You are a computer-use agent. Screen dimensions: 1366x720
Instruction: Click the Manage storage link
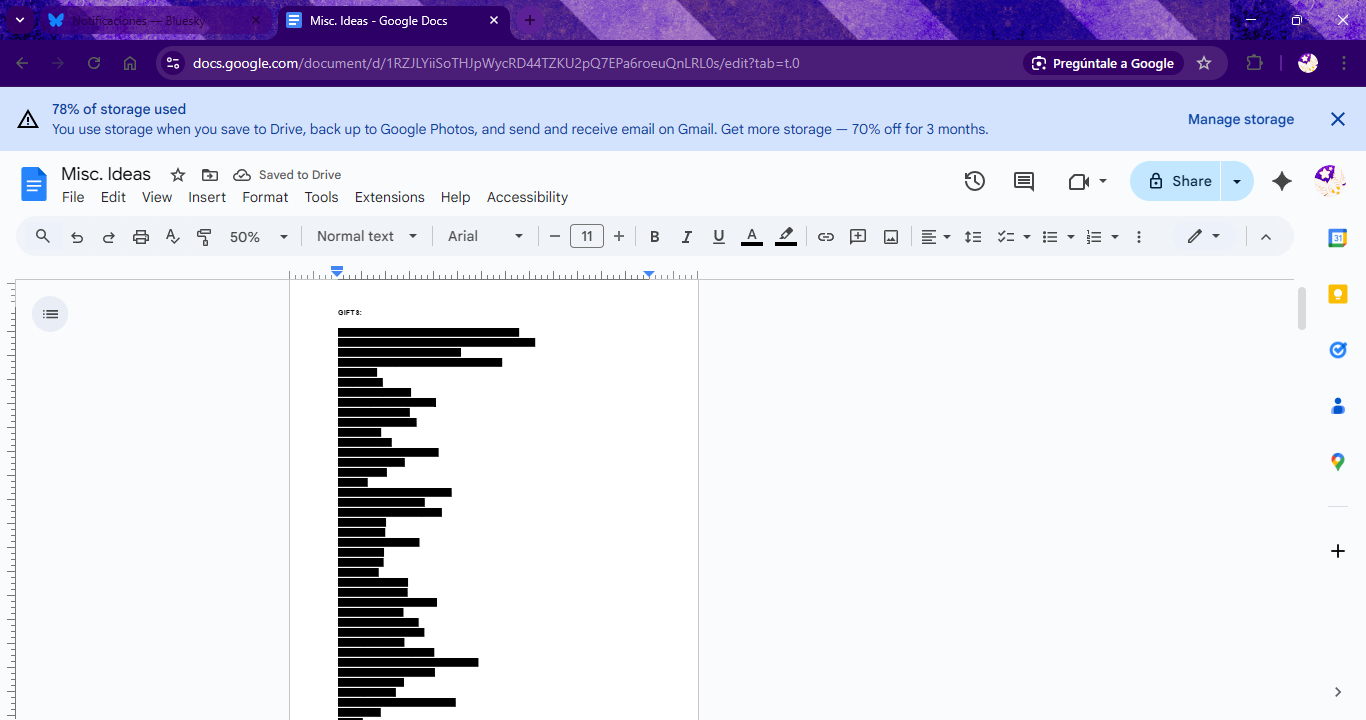click(x=1240, y=119)
